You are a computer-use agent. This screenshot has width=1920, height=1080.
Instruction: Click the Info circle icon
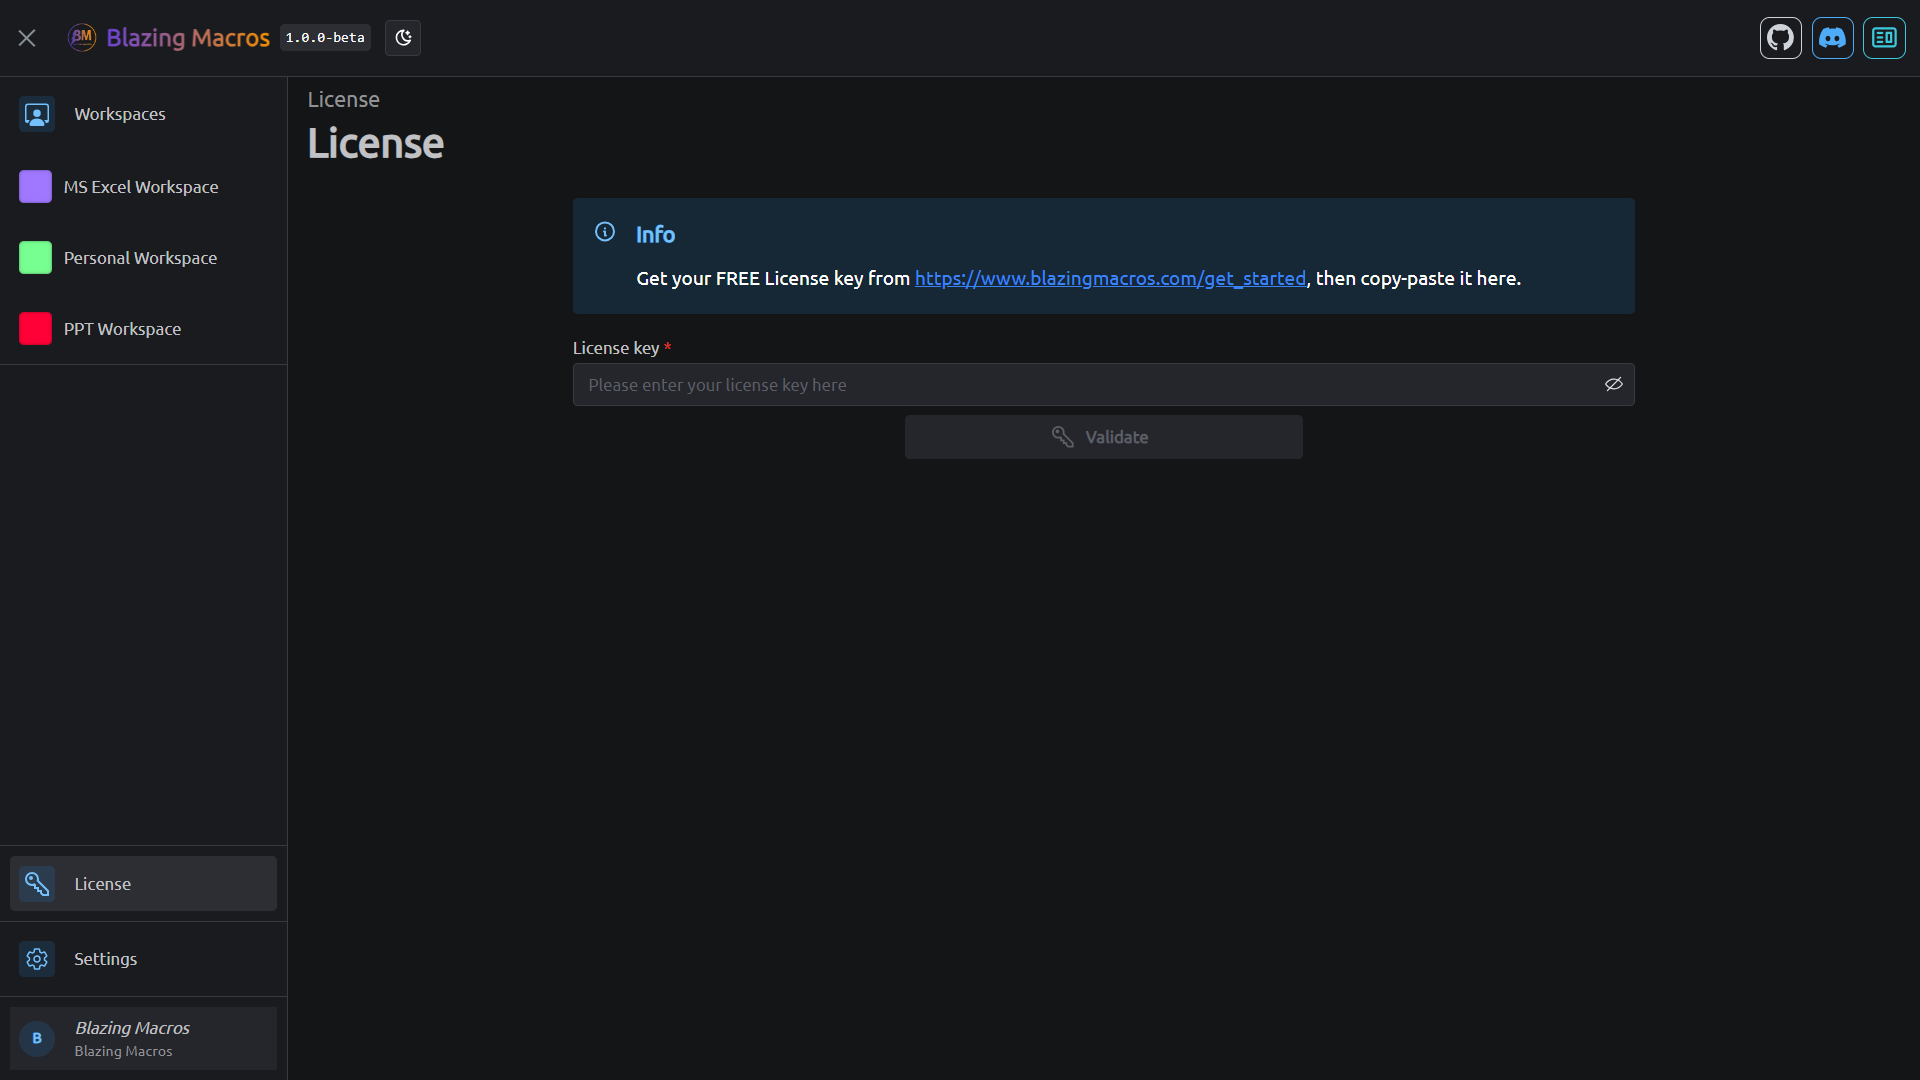(x=605, y=232)
